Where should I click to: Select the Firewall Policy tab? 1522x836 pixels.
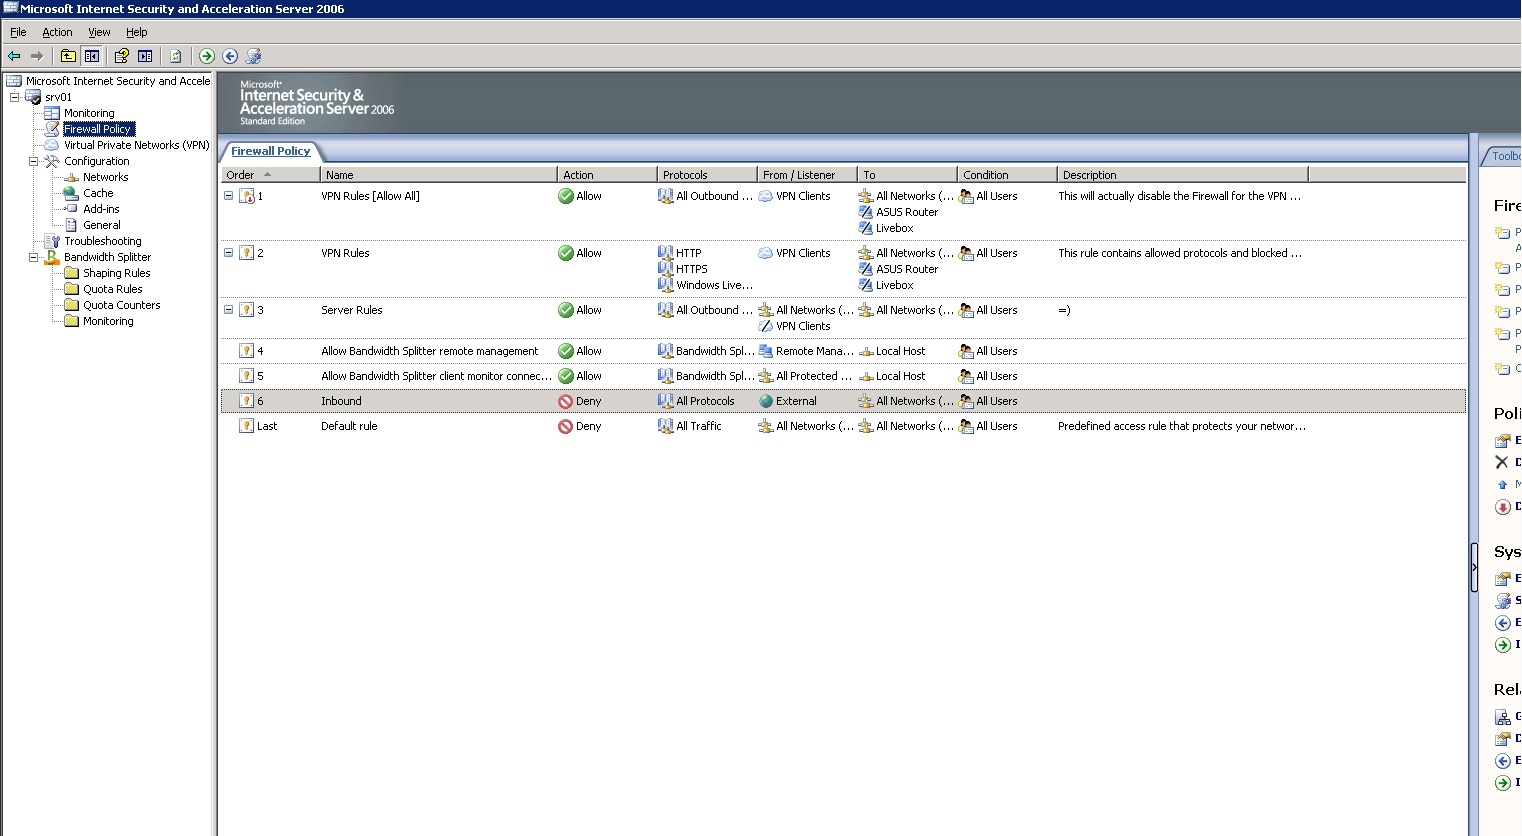pyautogui.click(x=270, y=151)
